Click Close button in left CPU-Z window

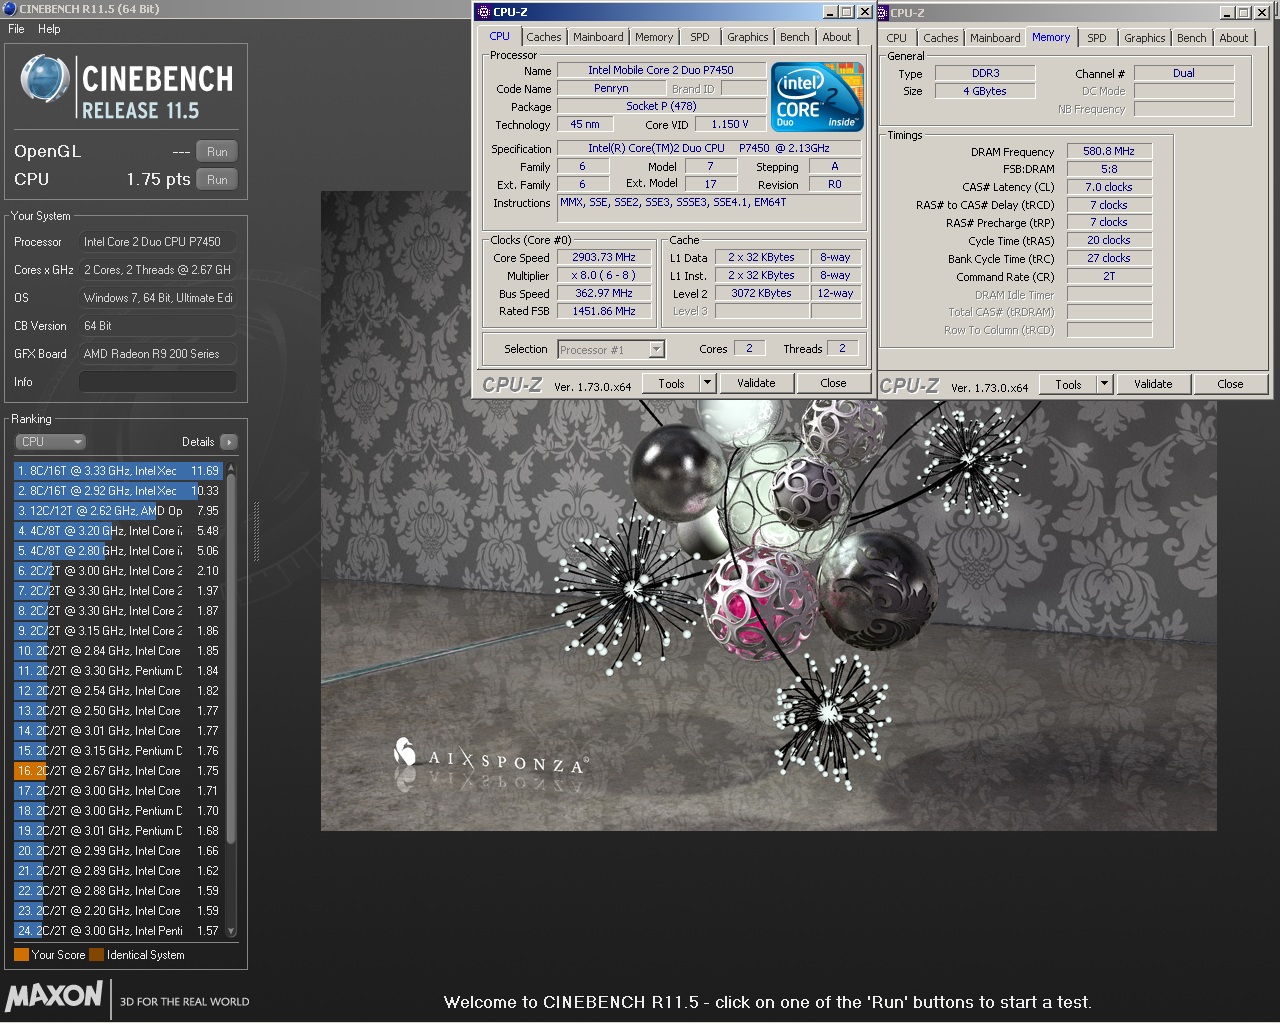pyautogui.click(x=833, y=383)
